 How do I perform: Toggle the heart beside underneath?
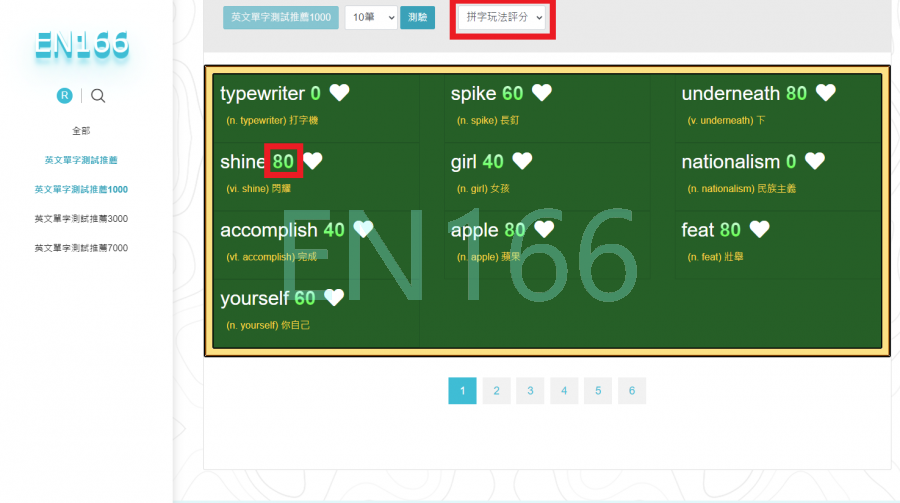click(x=826, y=92)
